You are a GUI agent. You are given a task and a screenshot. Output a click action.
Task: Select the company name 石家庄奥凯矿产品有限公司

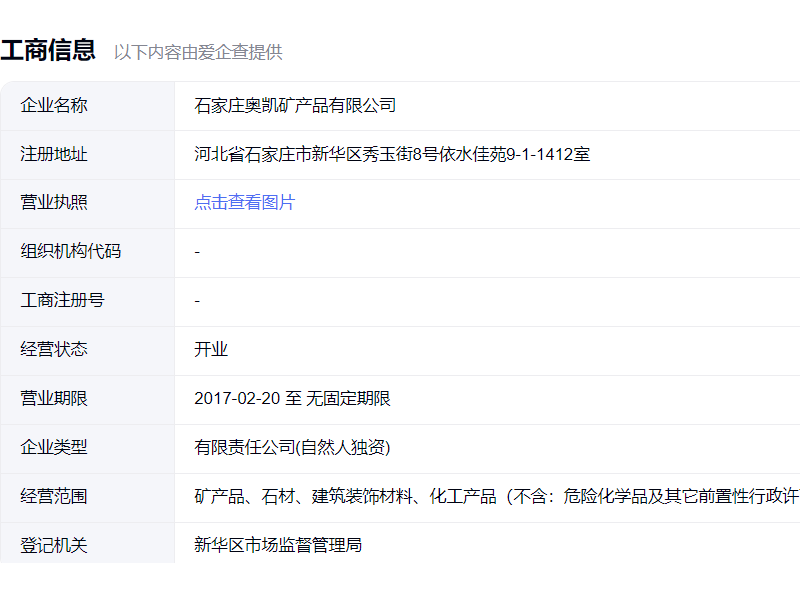(x=295, y=105)
